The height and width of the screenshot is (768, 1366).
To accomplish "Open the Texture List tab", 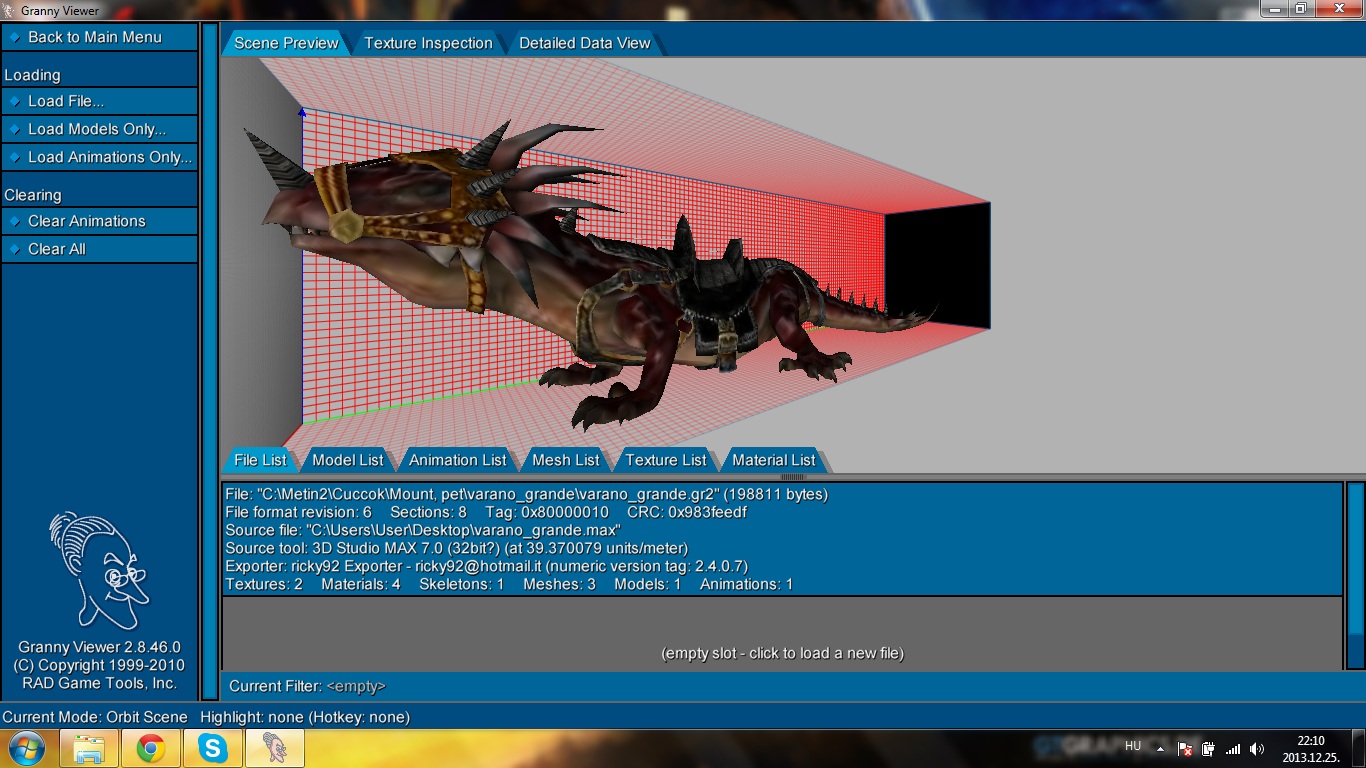I will [666, 460].
